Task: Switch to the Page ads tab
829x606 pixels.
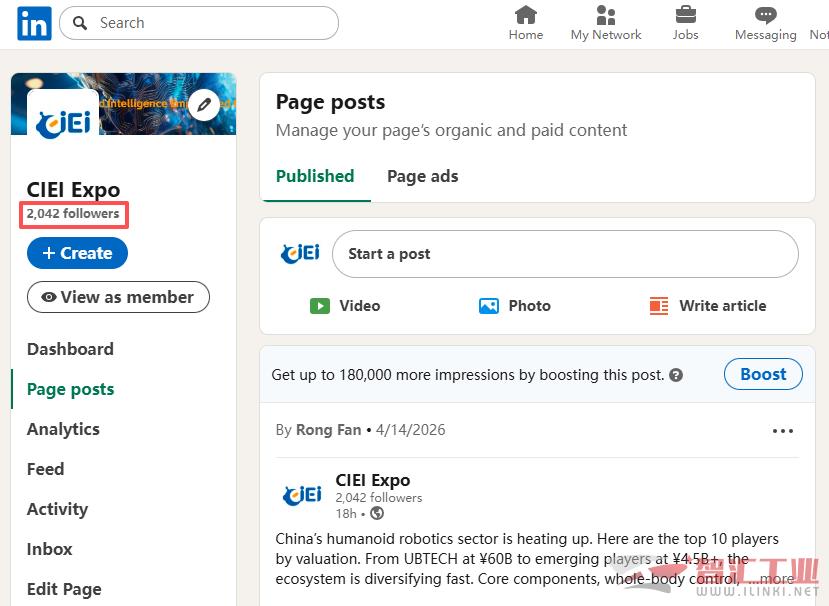Action: (422, 176)
